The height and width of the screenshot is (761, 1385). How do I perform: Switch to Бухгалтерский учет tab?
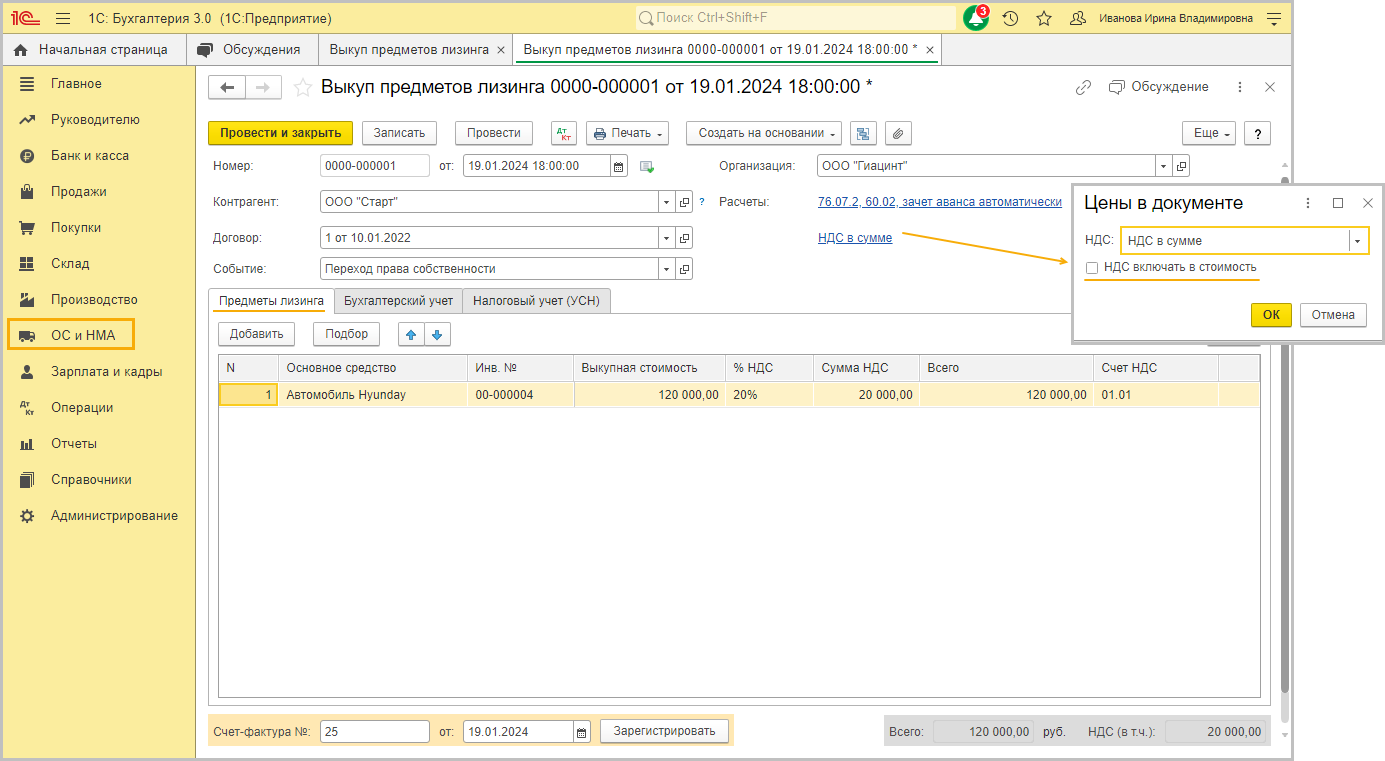pyautogui.click(x=398, y=301)
